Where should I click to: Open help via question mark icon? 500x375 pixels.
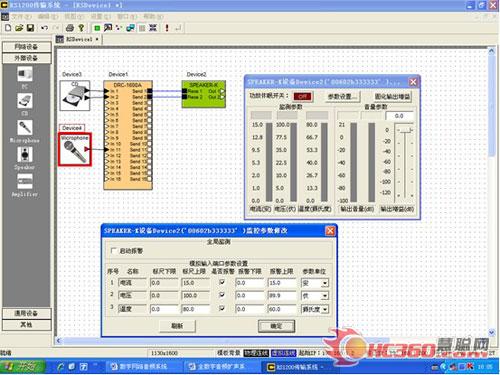(x=81, y=28)
